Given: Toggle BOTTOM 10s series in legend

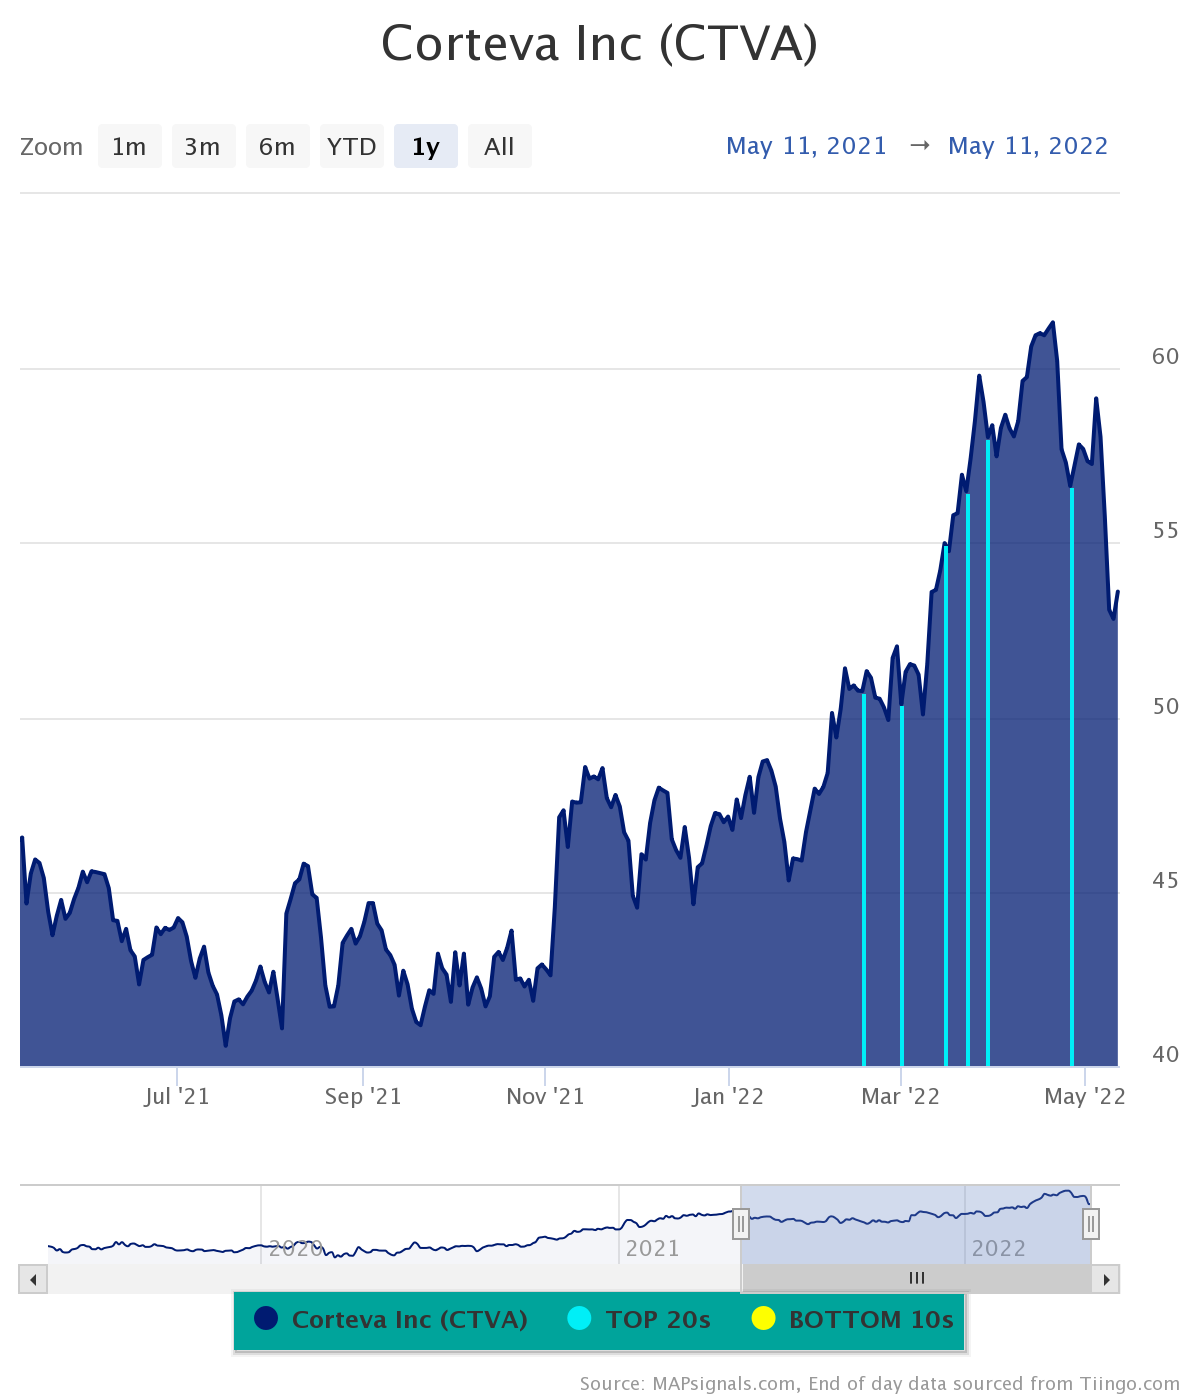Looking at the screenshot, I should (852, 1320).
